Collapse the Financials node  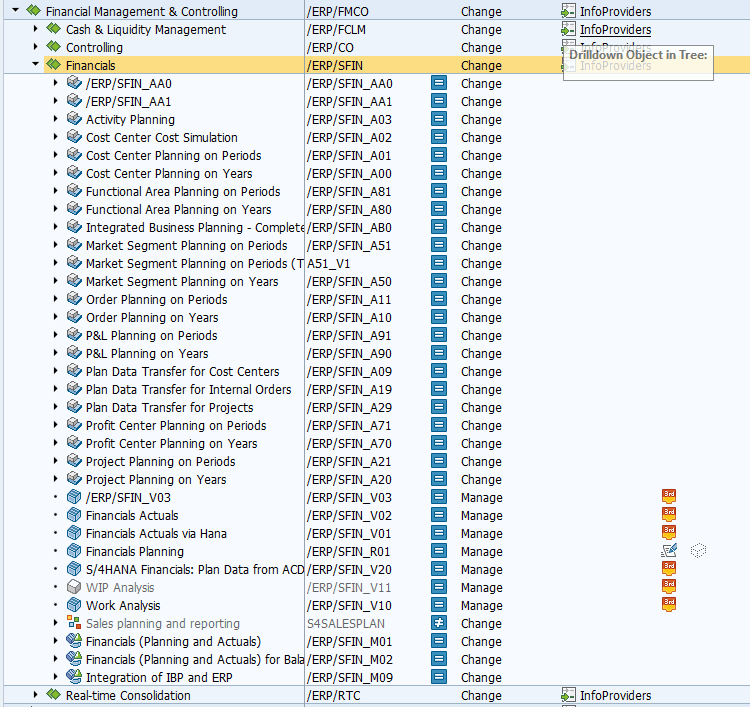coord(35,64)
